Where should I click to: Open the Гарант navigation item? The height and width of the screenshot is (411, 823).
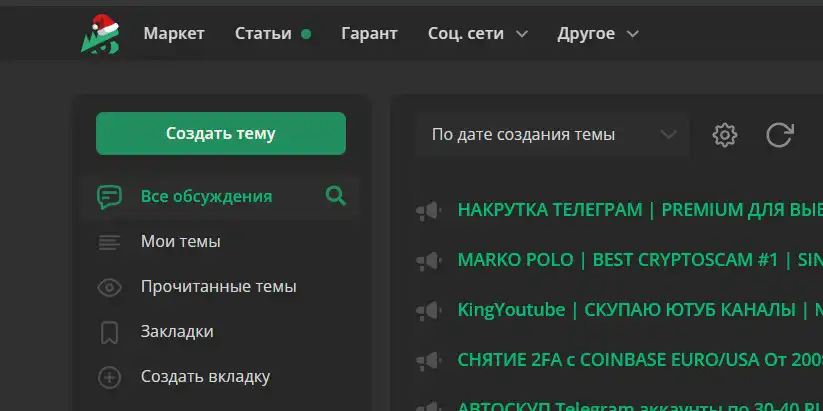tap(369, 34)
